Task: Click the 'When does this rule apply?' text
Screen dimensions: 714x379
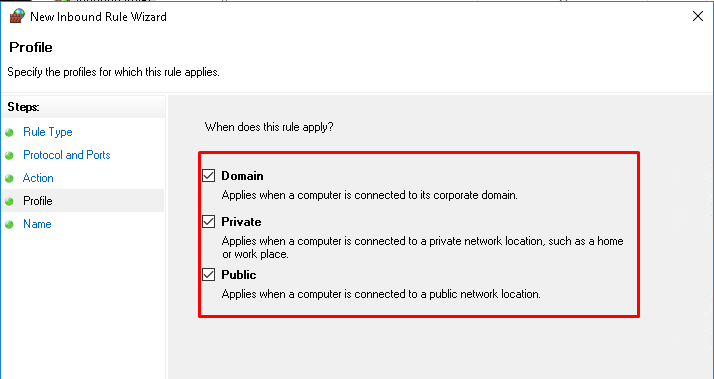Action: coord(269,127)
